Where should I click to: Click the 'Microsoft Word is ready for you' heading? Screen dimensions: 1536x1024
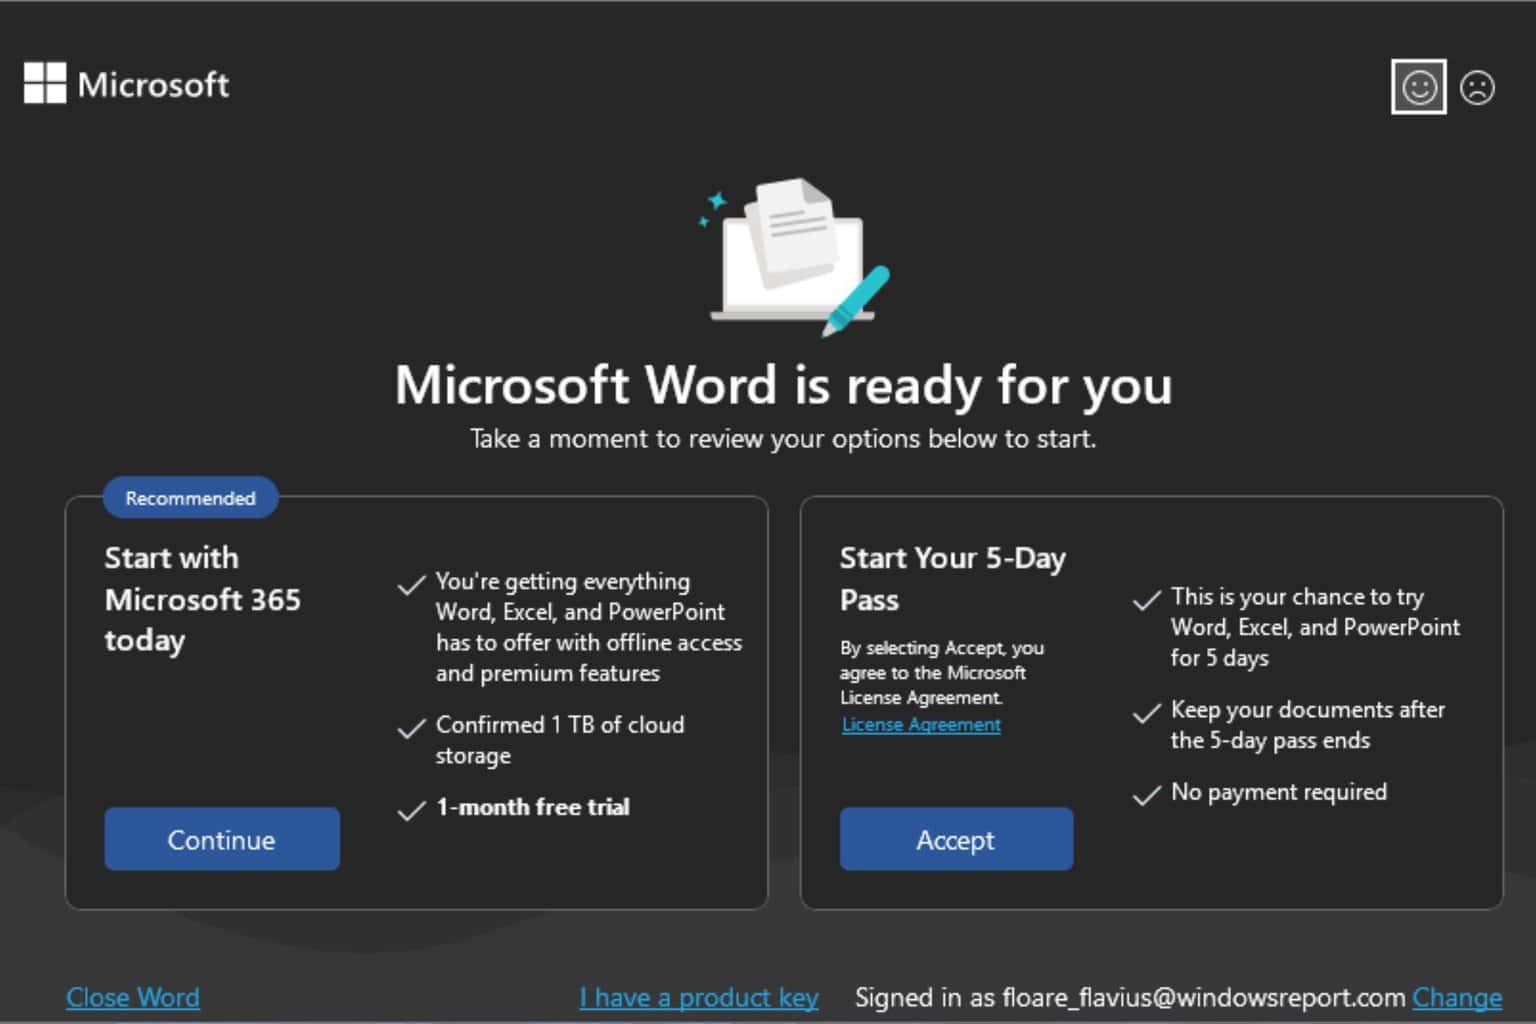point(783,385)
